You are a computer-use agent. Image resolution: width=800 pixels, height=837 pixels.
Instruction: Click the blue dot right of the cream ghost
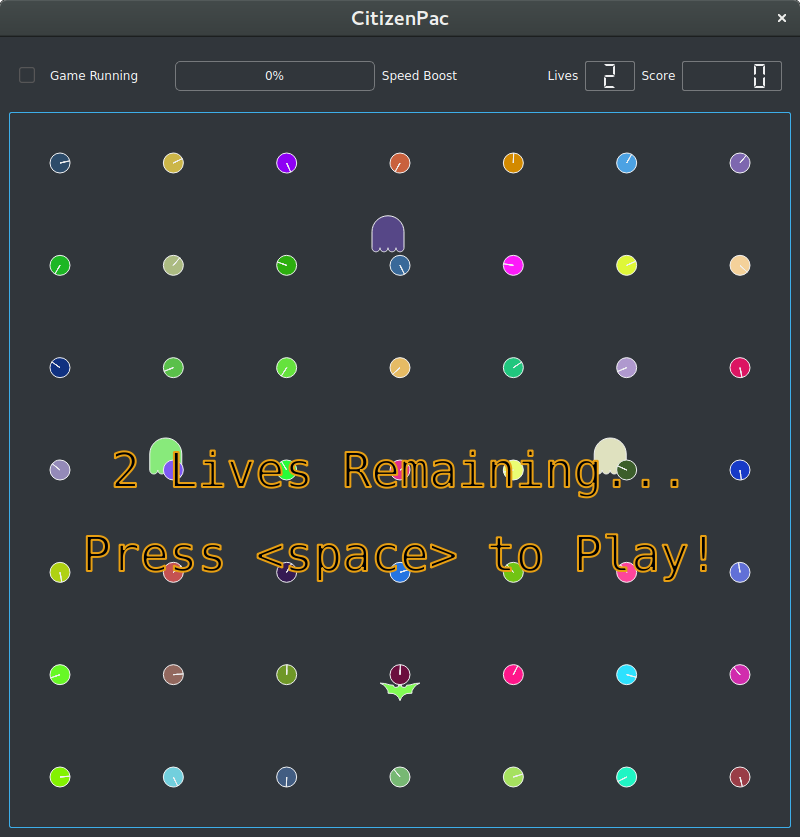point(740,470)
